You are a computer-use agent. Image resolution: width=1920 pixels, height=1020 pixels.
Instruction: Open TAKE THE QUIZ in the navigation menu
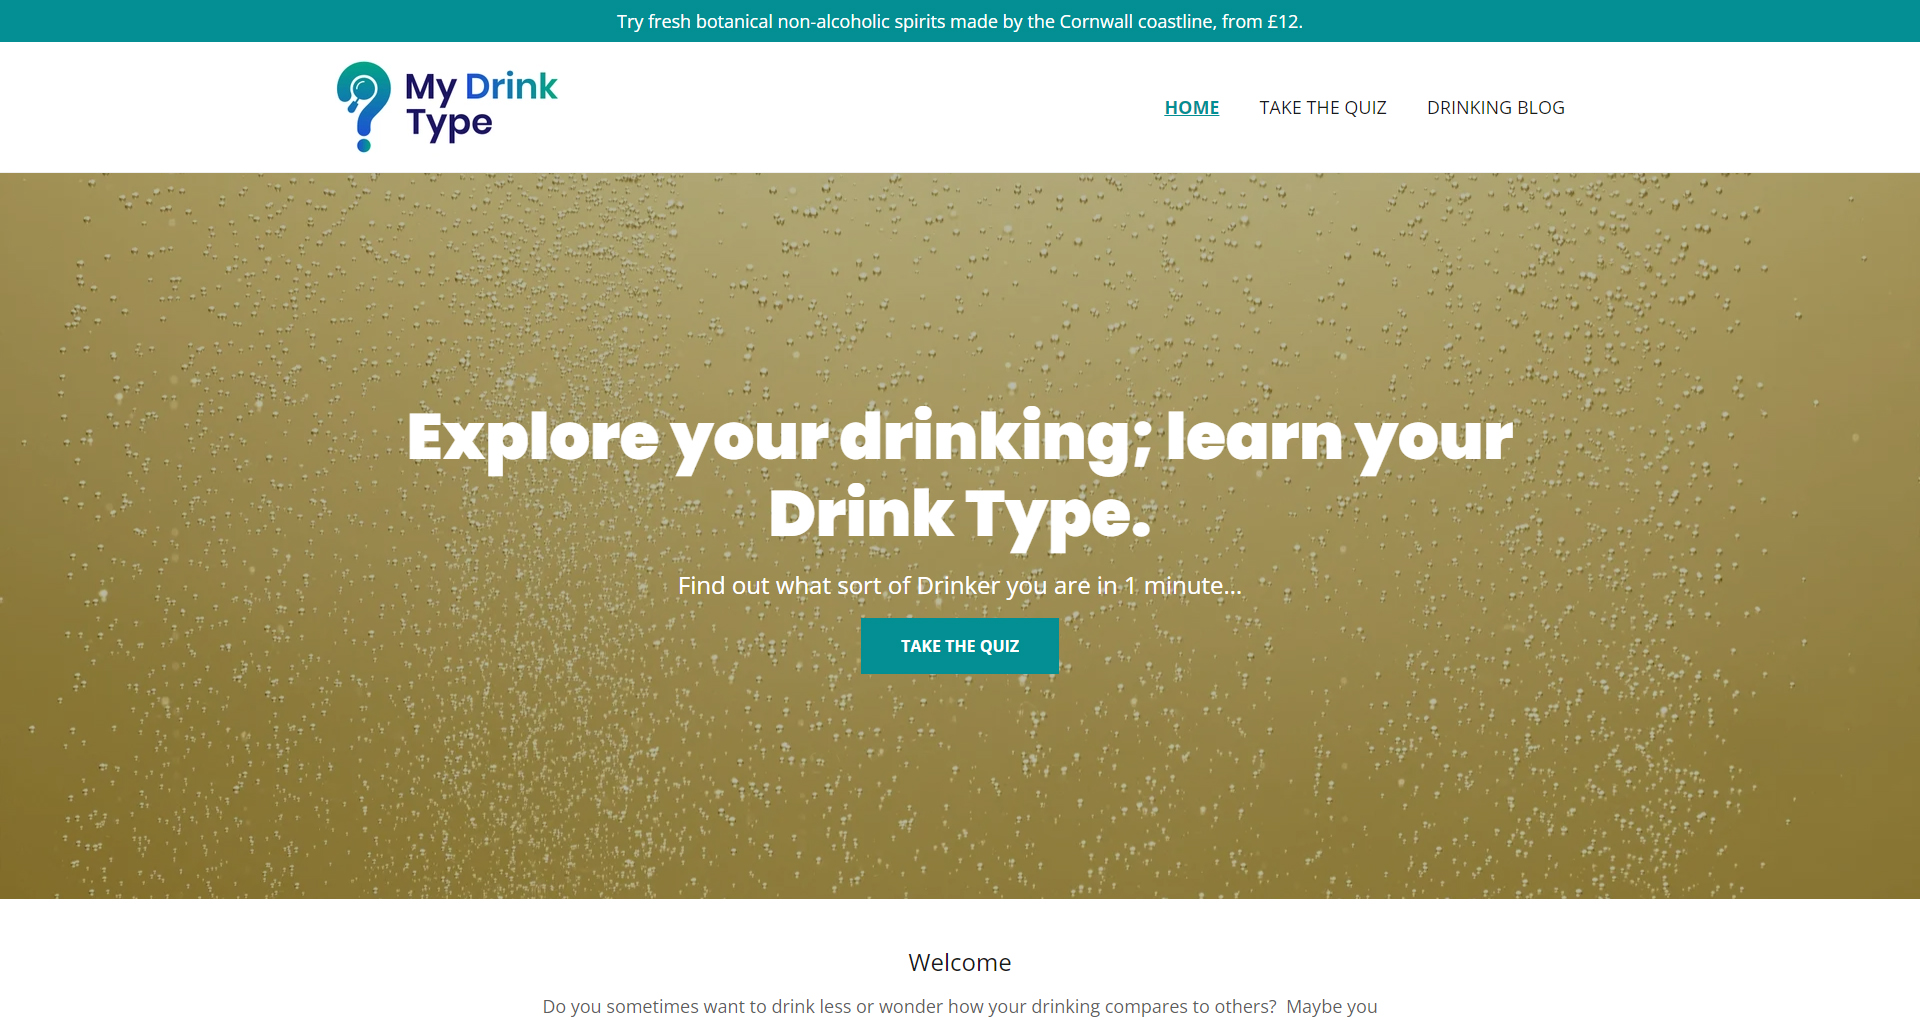[1322, 107]
